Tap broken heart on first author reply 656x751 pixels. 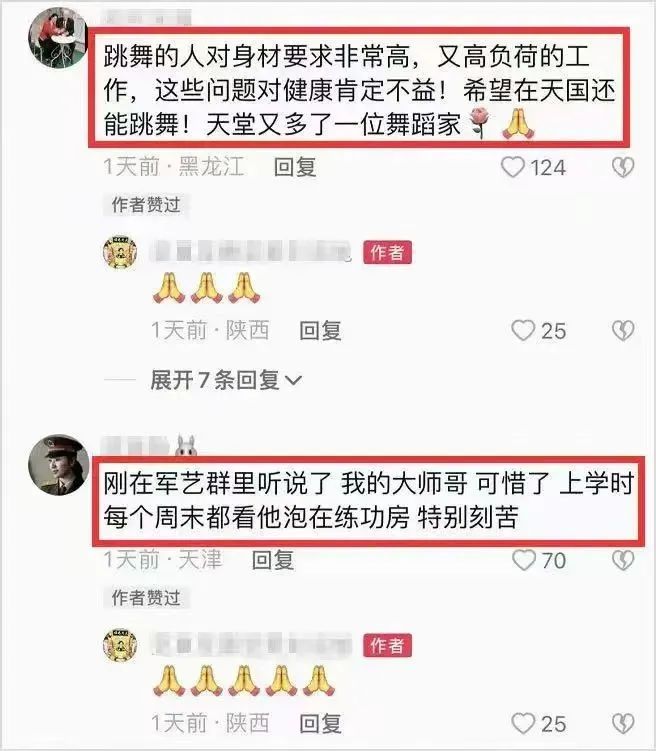(x=623, y=330)
